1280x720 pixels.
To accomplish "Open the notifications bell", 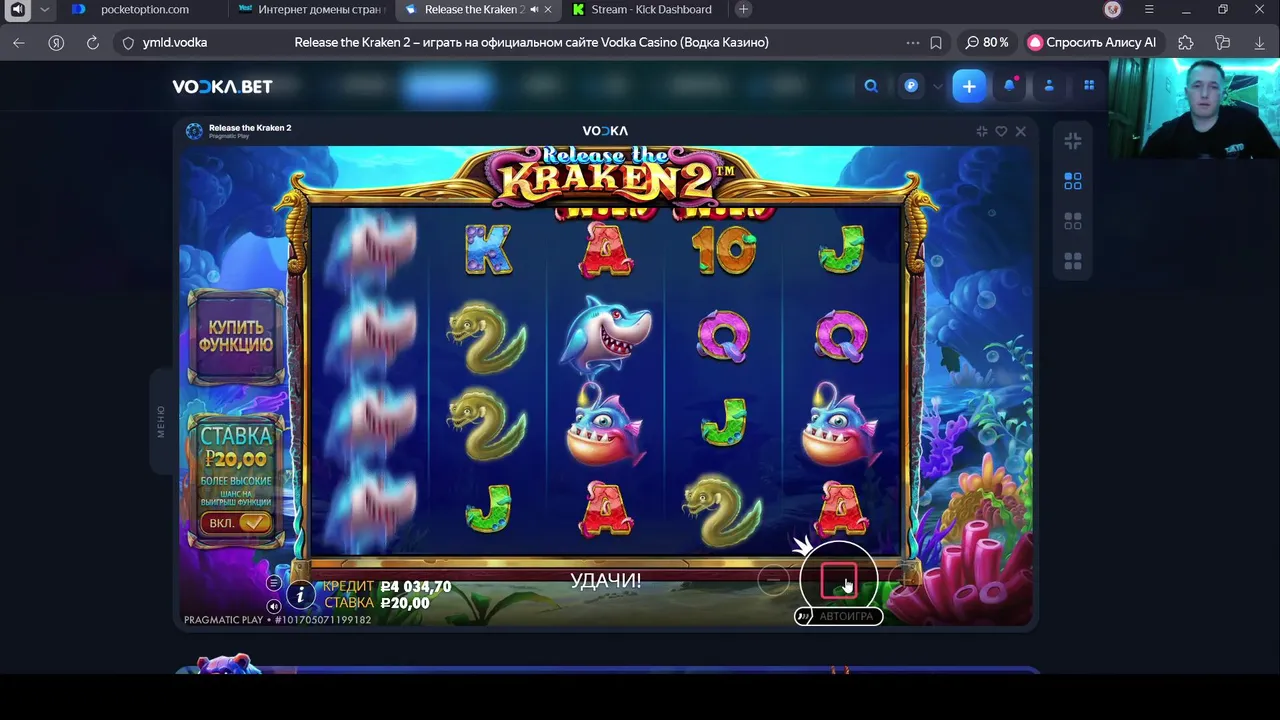I will (1009, 86).
